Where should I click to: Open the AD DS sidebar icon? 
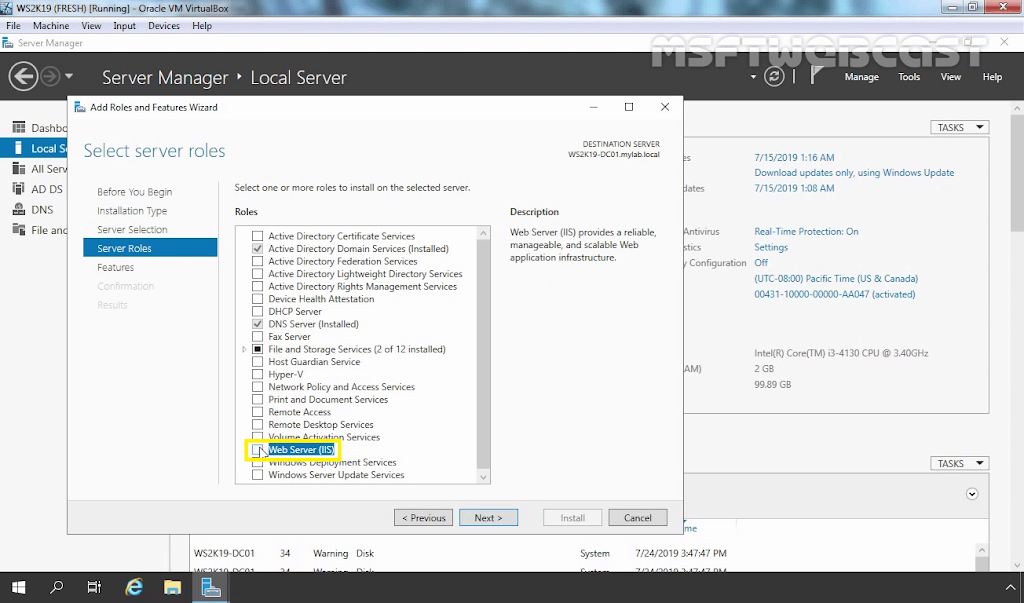click(x=19, y=189)
